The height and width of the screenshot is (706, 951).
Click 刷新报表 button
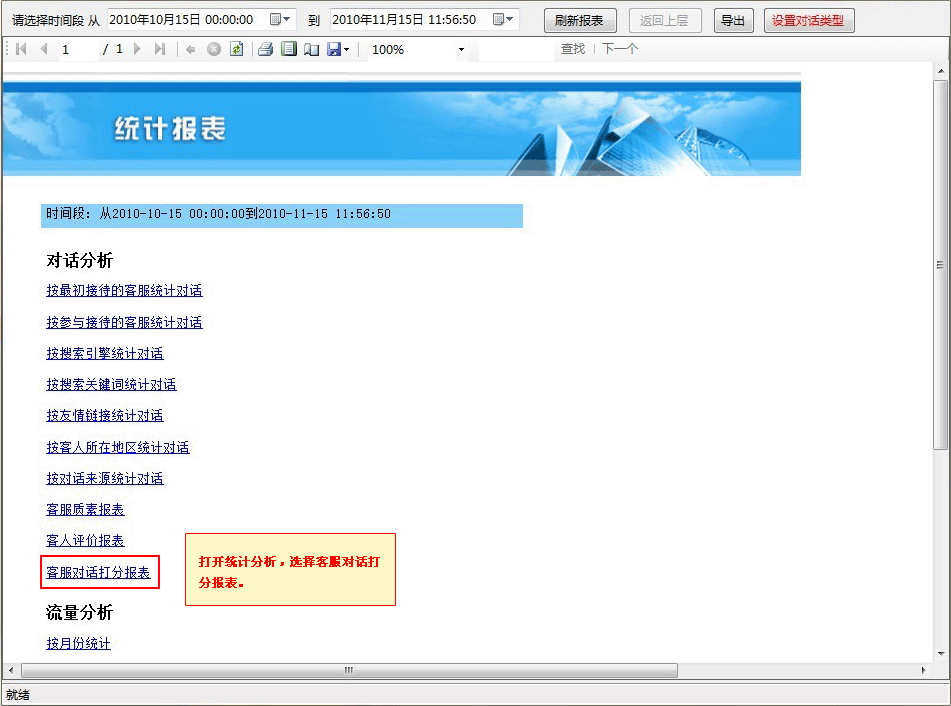580,21
